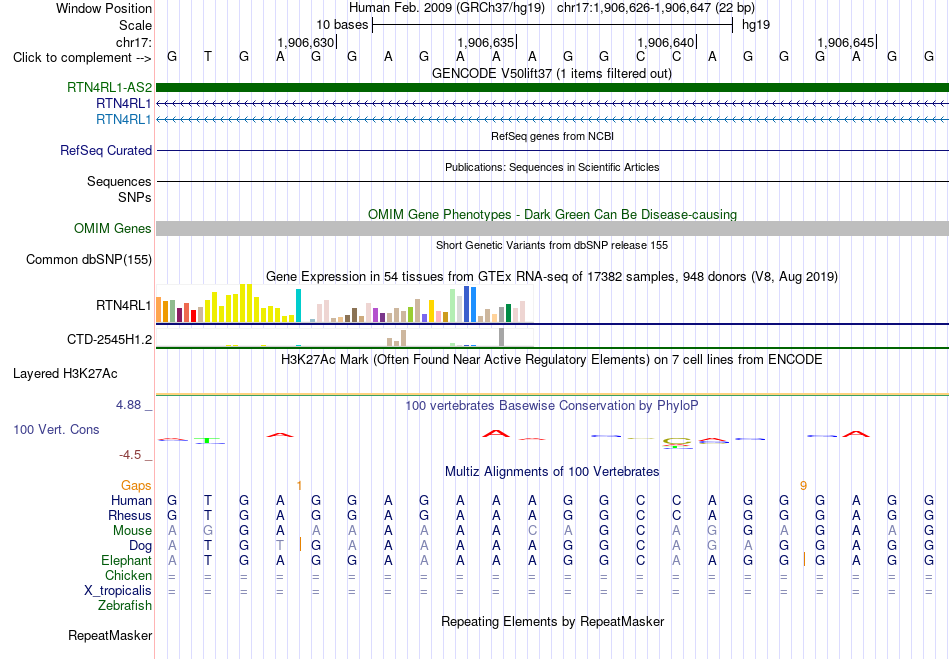Click the SNPs track label
Image resolution: width=950 pixels, height=659 pixels.
point(135,197)
